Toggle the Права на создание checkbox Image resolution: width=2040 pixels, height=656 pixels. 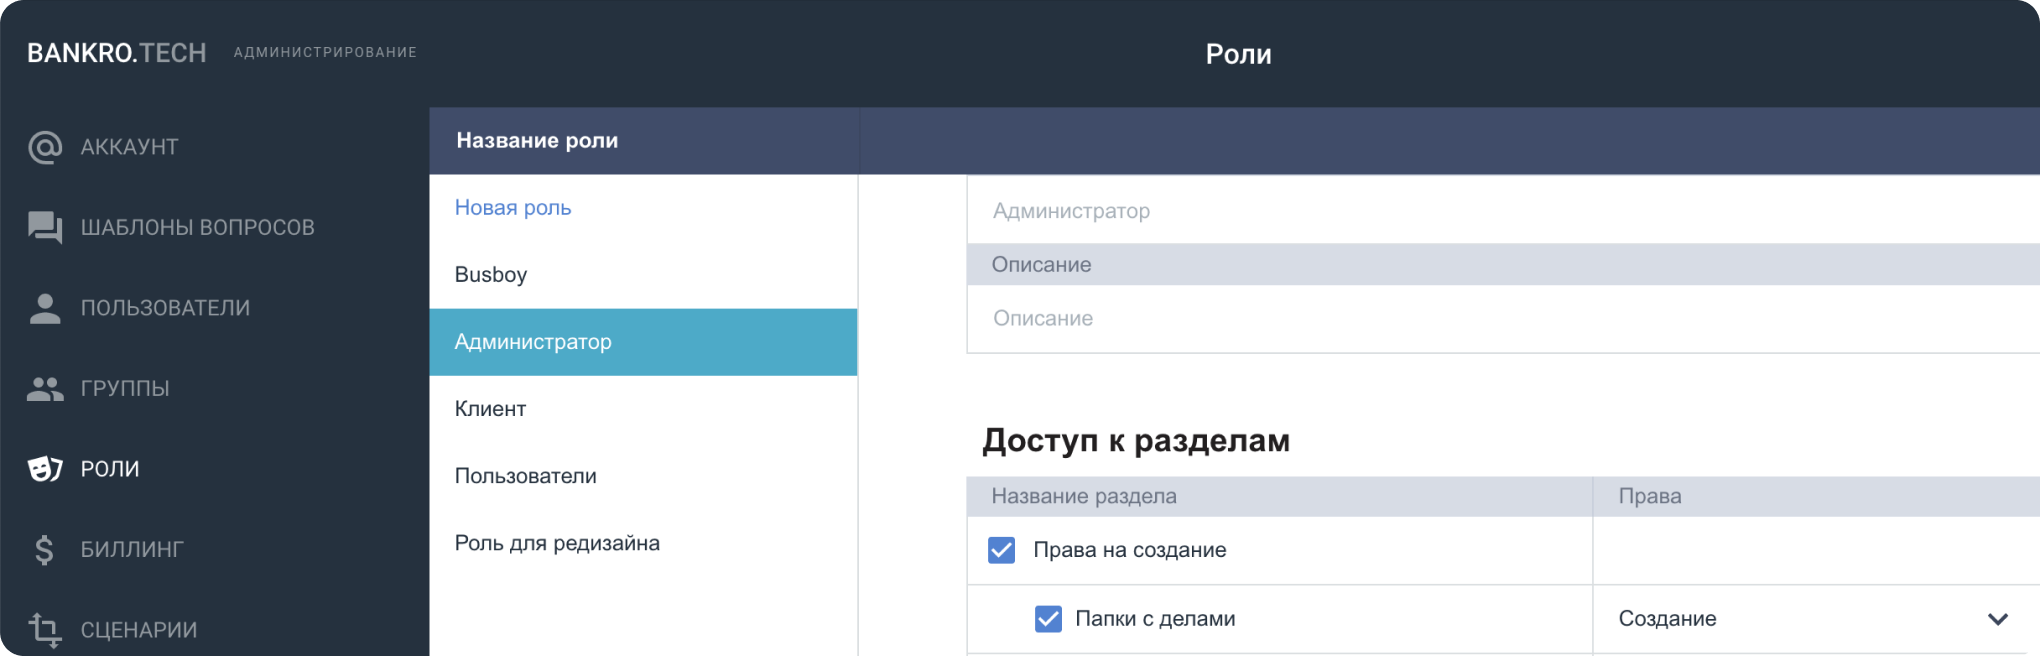point(1001,550)
